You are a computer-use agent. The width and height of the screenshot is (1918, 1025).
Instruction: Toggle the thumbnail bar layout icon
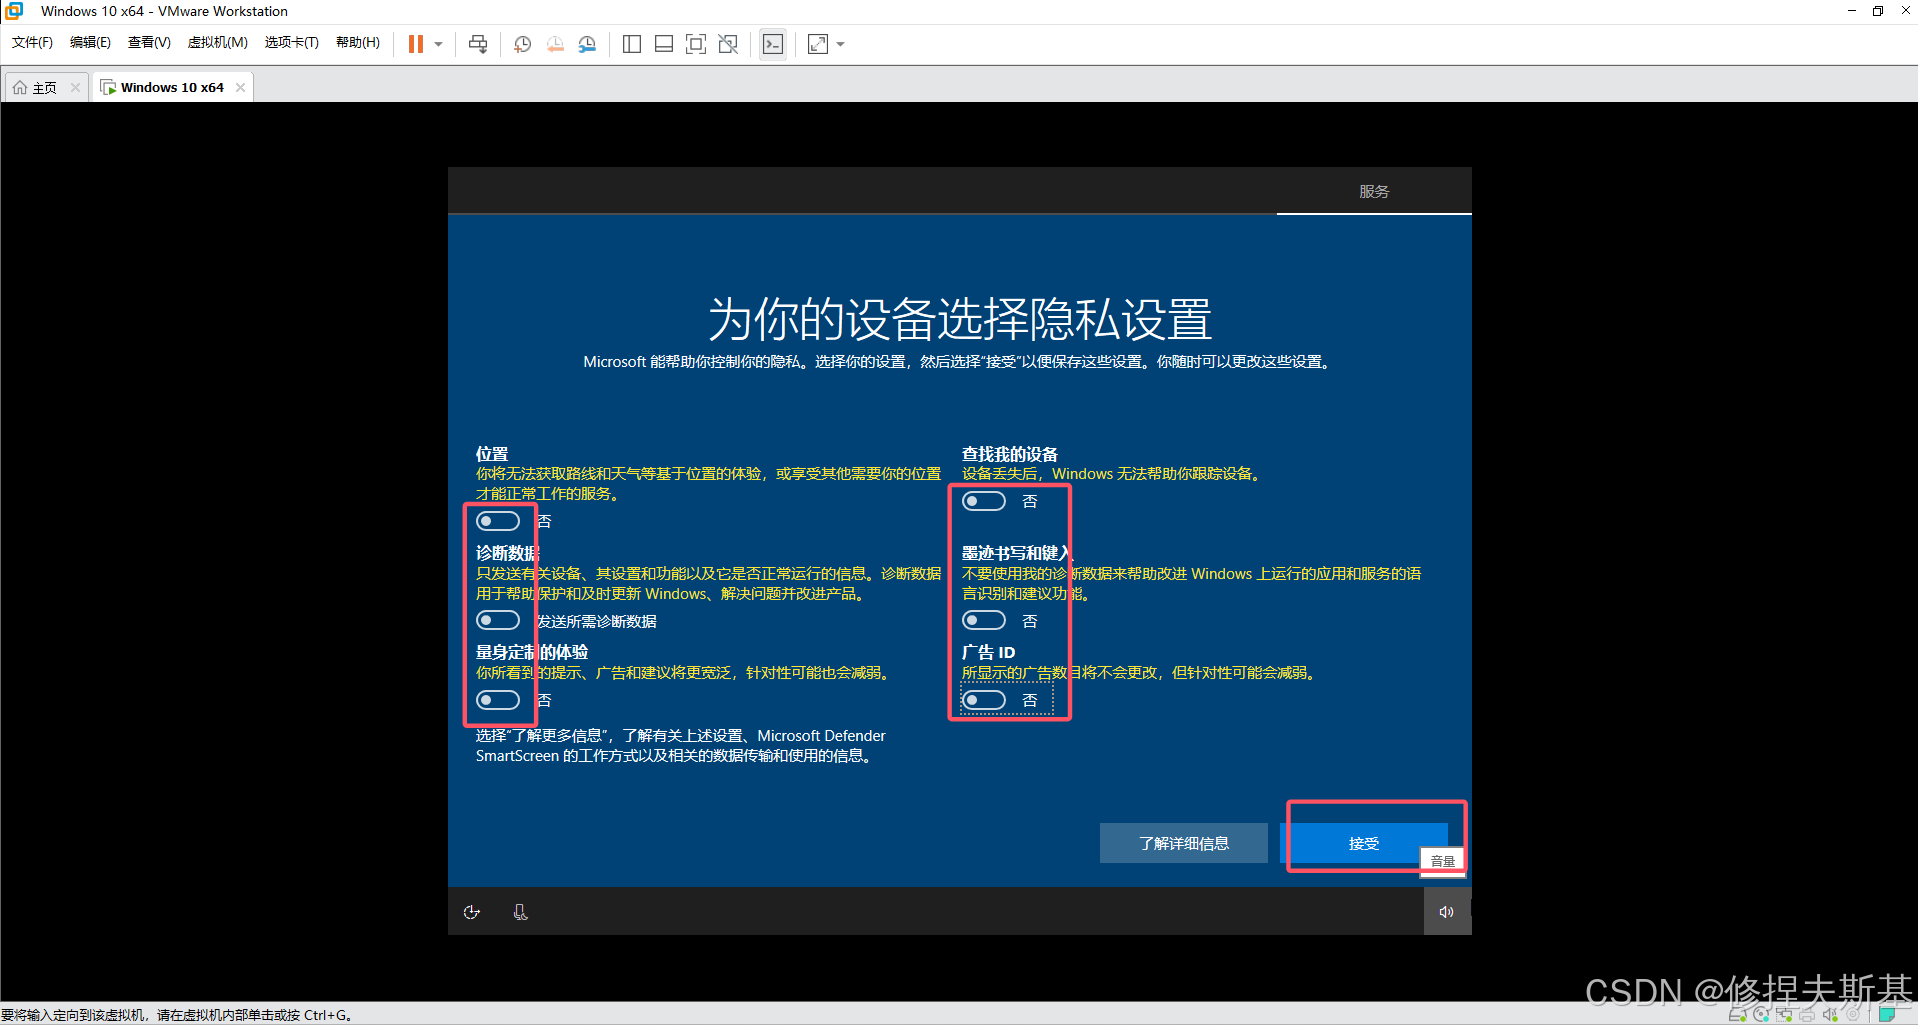point(664,44)
